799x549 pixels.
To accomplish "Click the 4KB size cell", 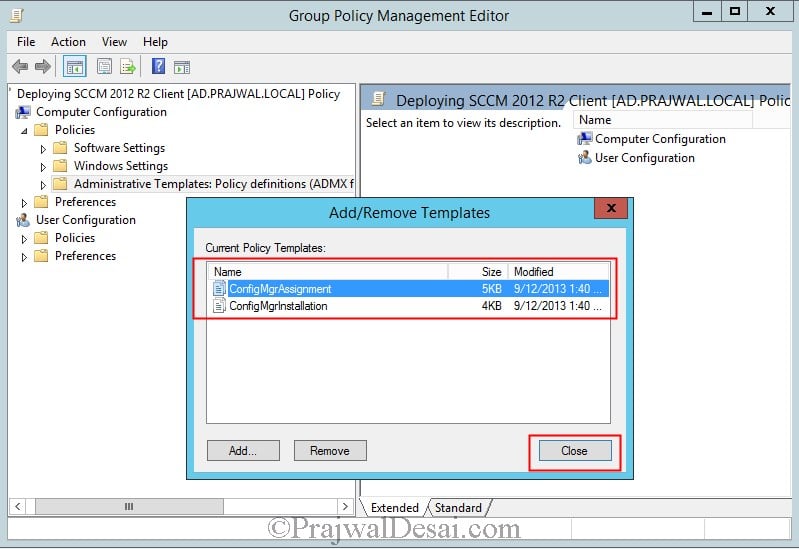I will pos(491,306).
